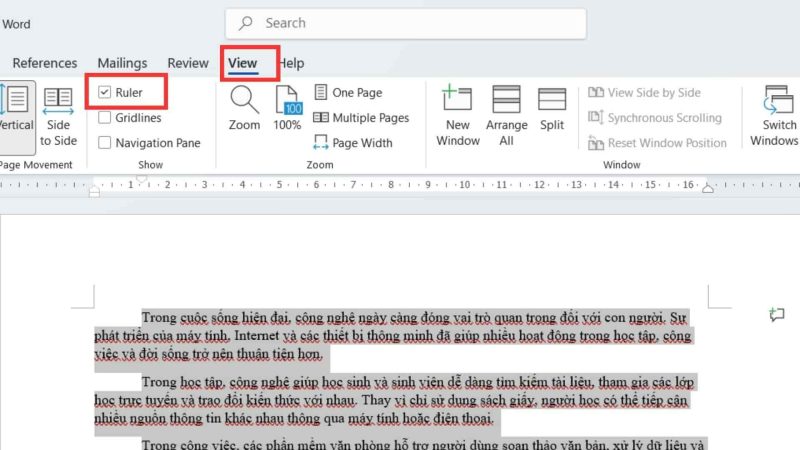Choose Multiple Pages zoom view
Screen dimensions: 800x450
(361, 118)
